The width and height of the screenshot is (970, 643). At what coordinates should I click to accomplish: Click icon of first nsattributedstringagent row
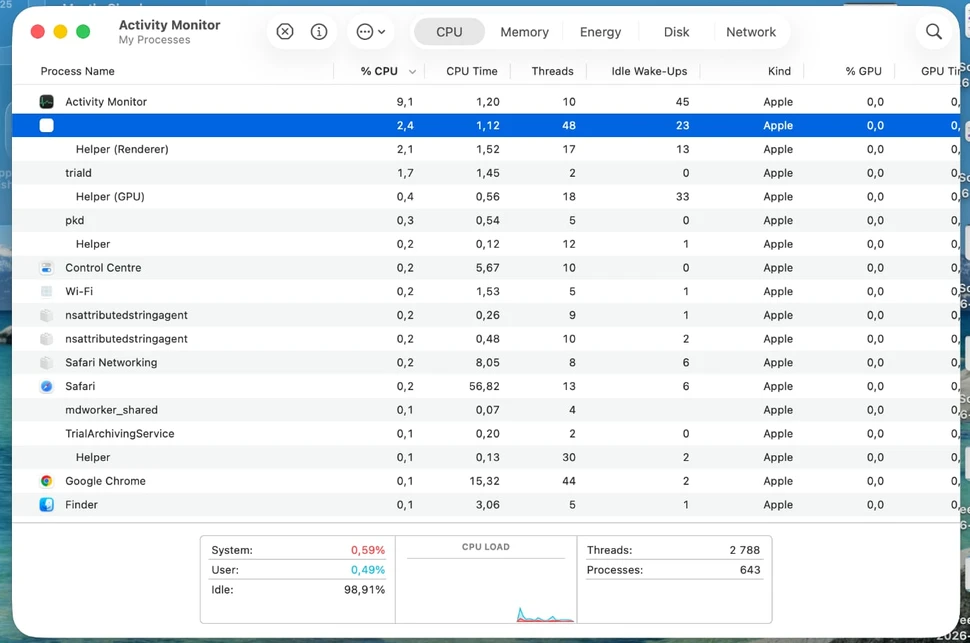pos(46,315)
